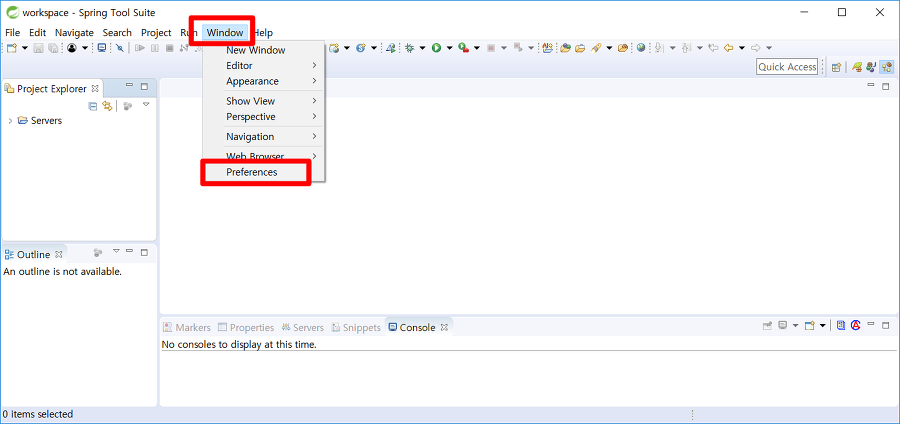Click the globe web browser toolbar icon

[641, 48]
